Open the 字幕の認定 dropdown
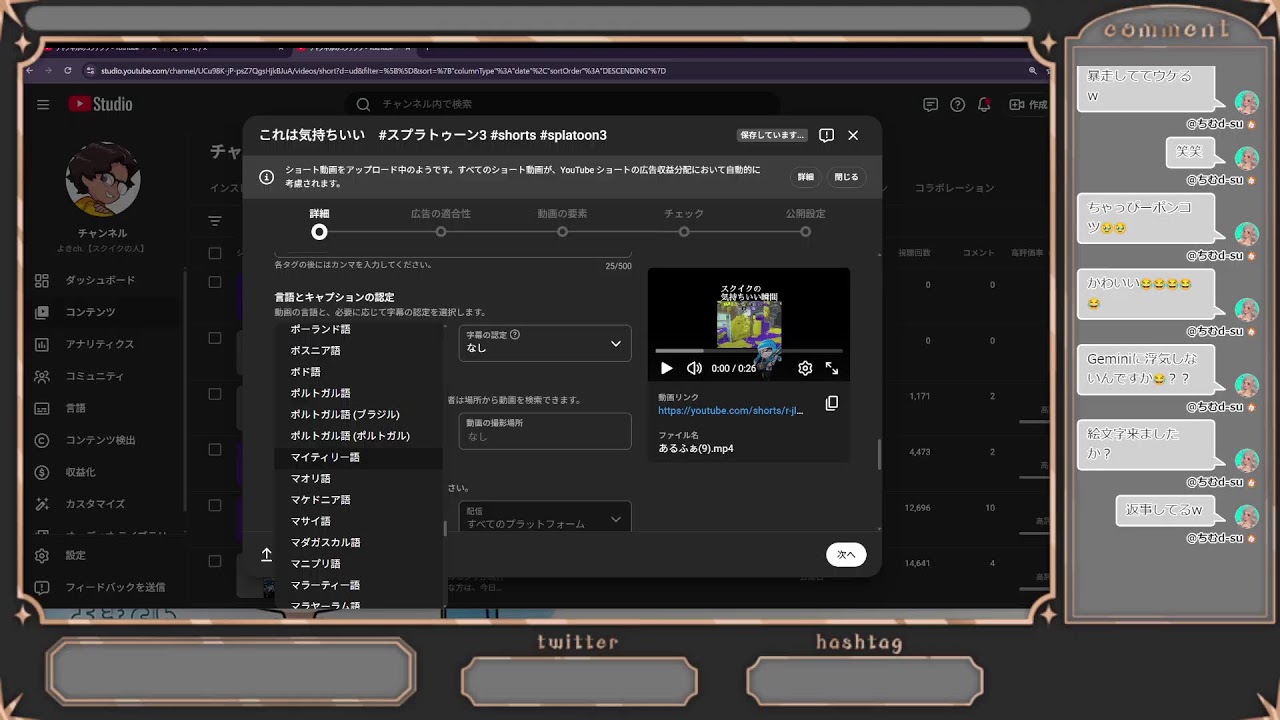 click(x=545, y=343)
